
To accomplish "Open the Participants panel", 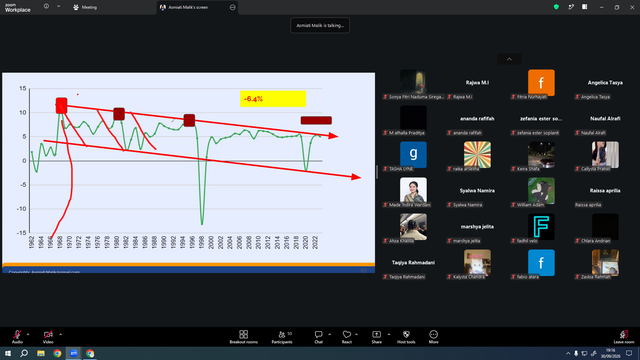I will 282,337.
